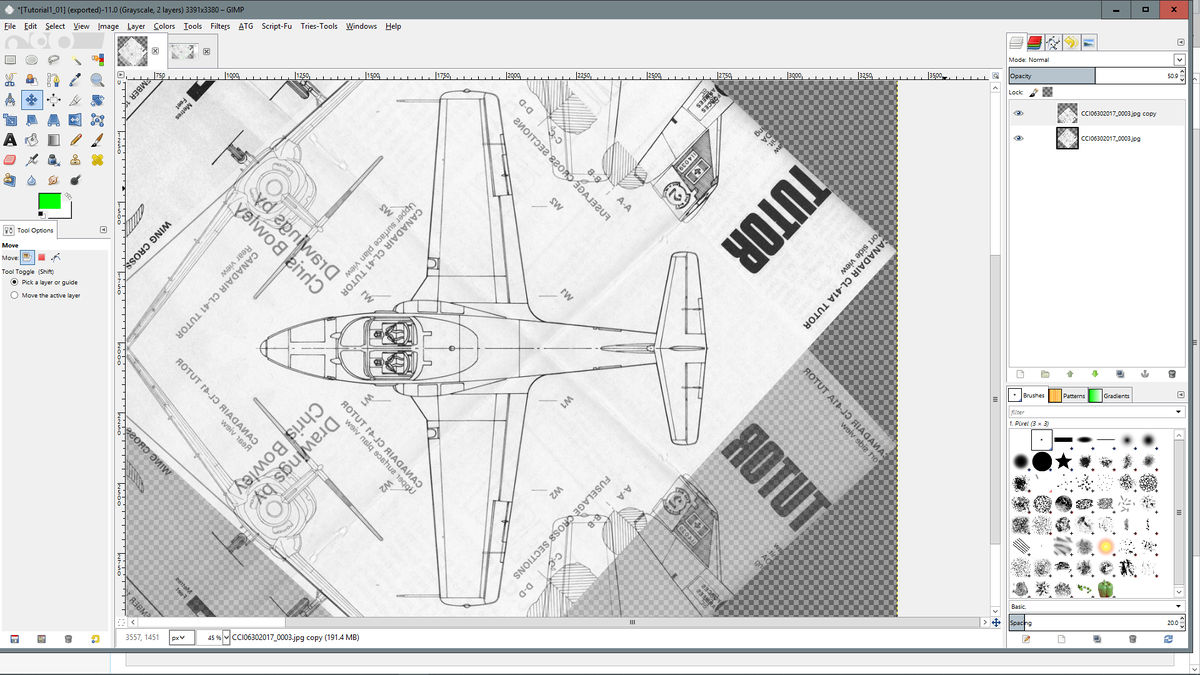
Task: Activate the Color Picker tool
Action: pyautogui.click(x=76, y=79)
